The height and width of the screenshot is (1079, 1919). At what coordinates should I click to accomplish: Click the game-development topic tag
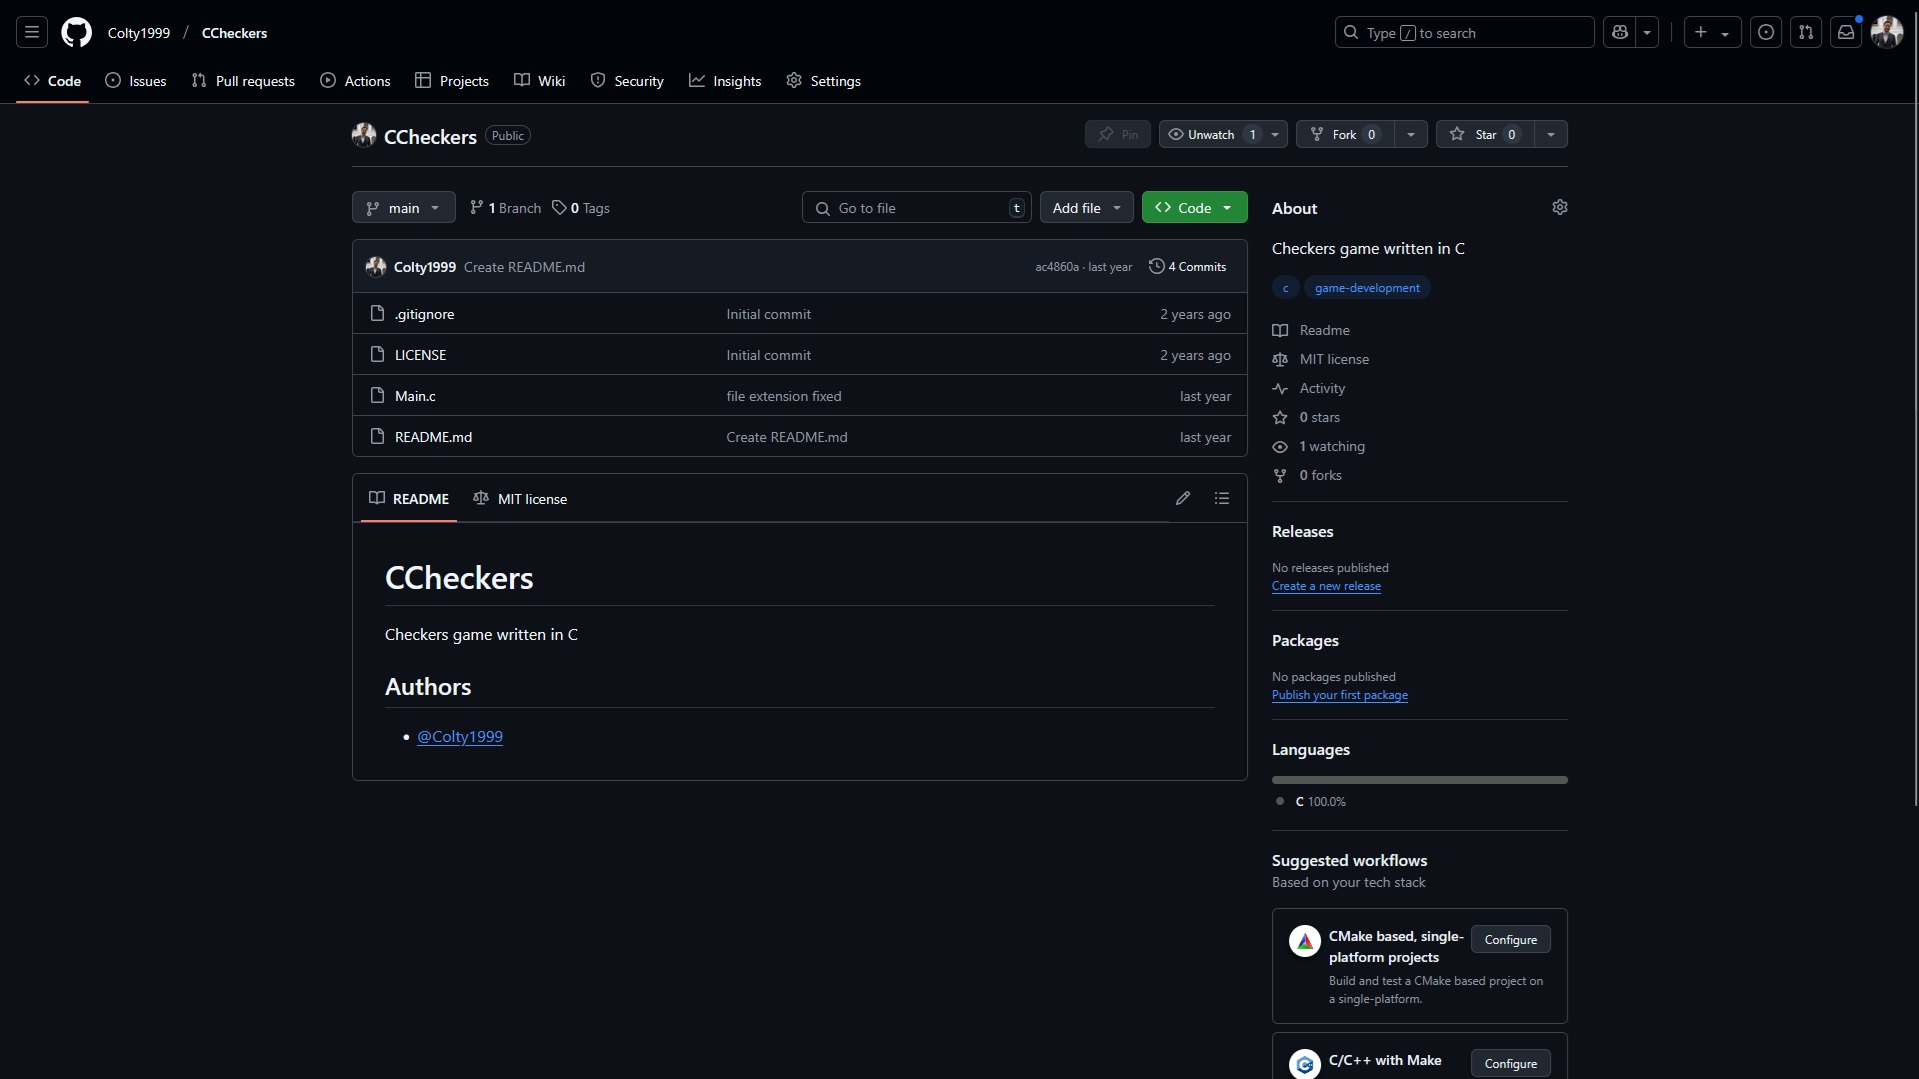[x=1367, y=287]
